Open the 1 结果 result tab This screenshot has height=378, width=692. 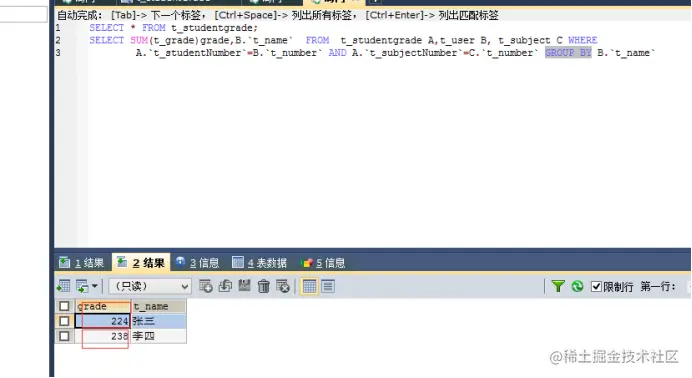pyautogui.click(x=82, y=263)
